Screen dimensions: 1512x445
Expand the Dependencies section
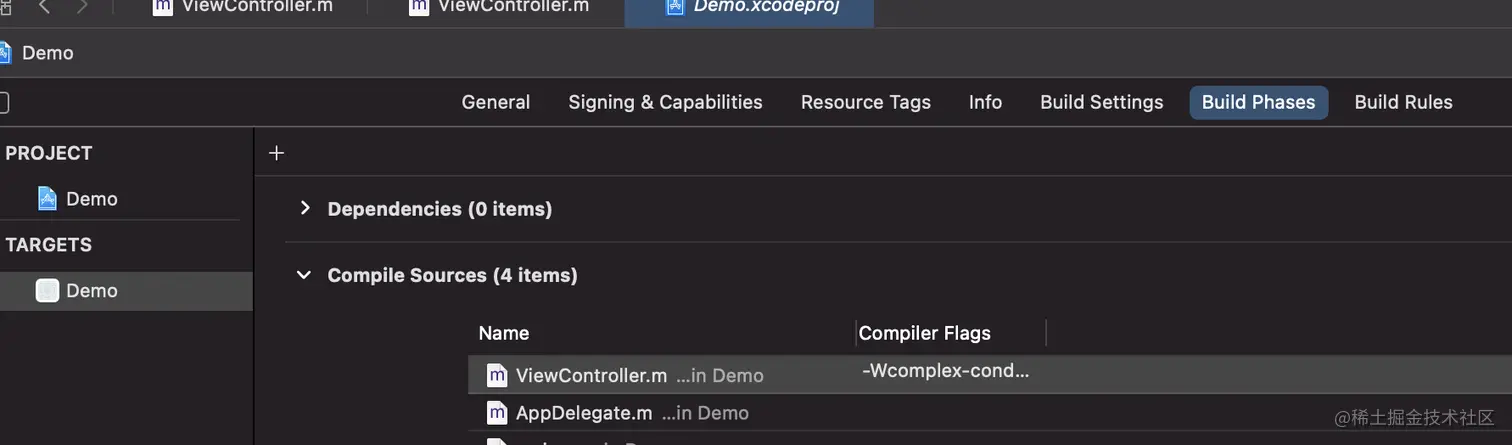305,209
